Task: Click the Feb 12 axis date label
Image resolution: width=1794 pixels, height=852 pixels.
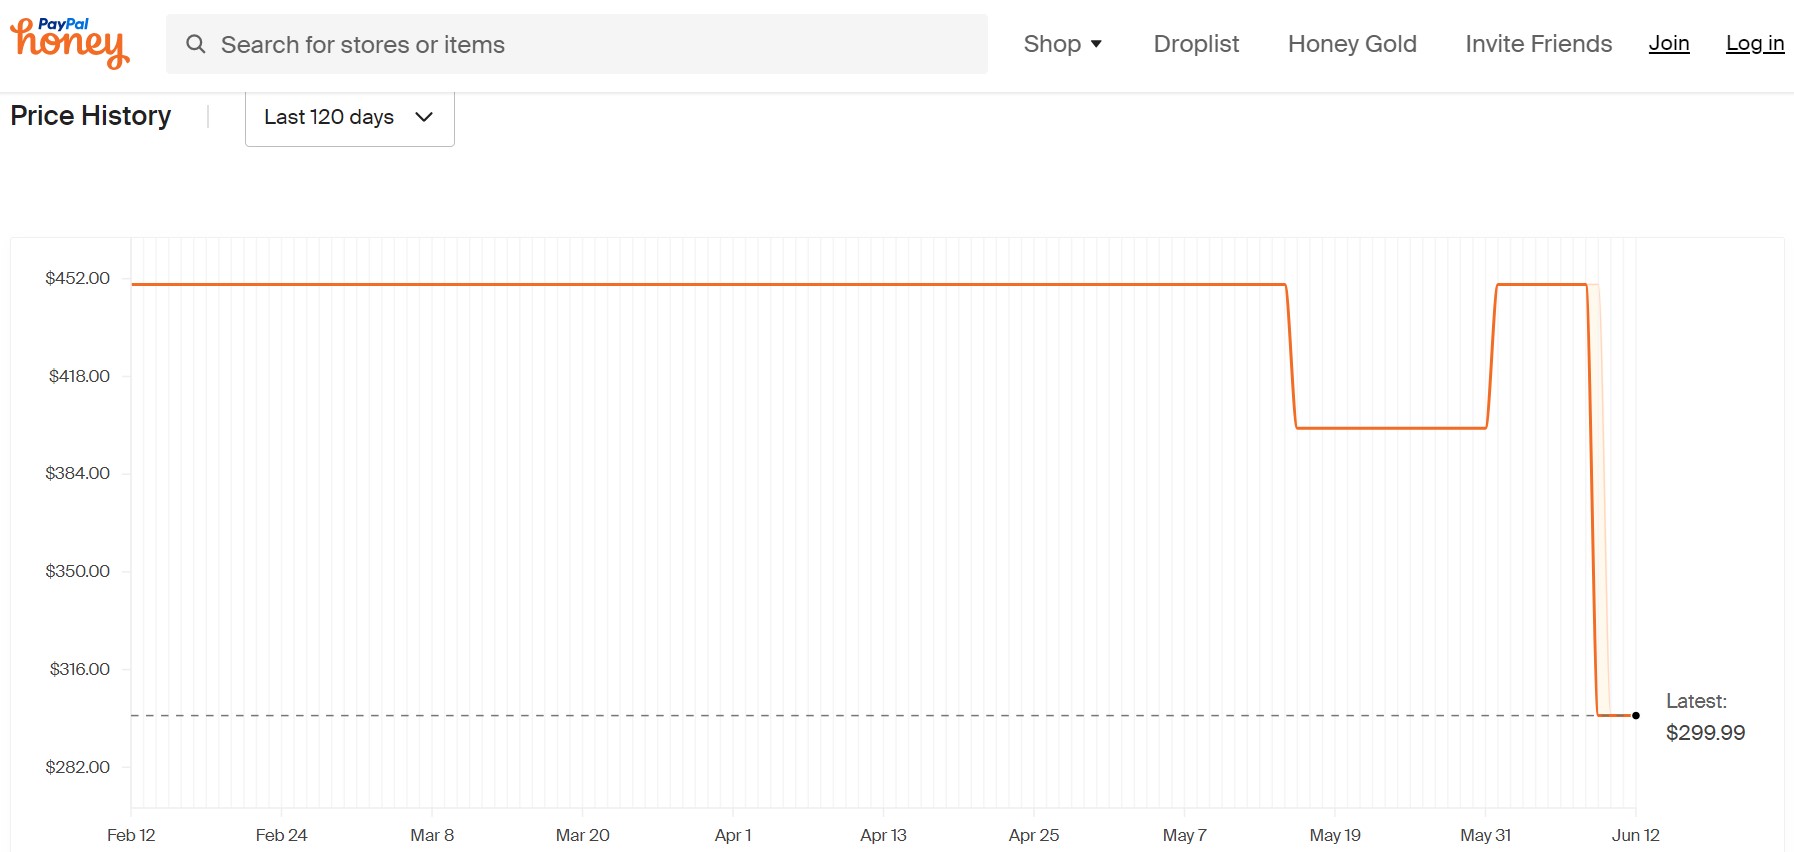Action: [131, 835]
